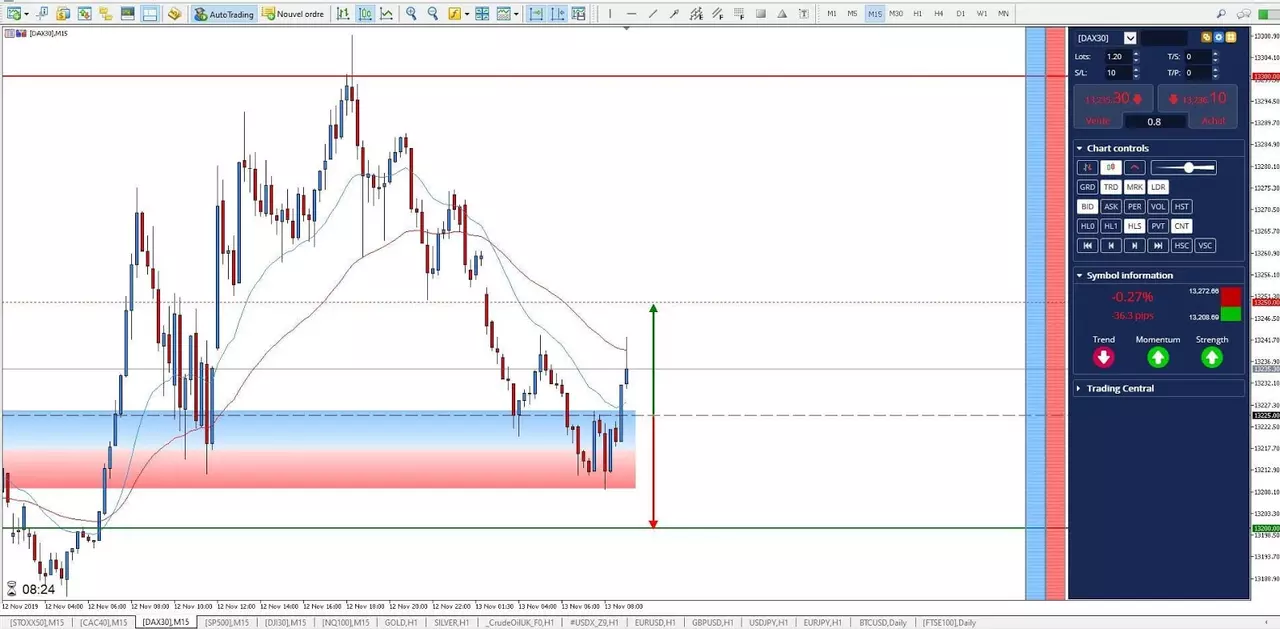Toggle the BID line button
Screen dimensions: 1280x629
(1087, 207)
